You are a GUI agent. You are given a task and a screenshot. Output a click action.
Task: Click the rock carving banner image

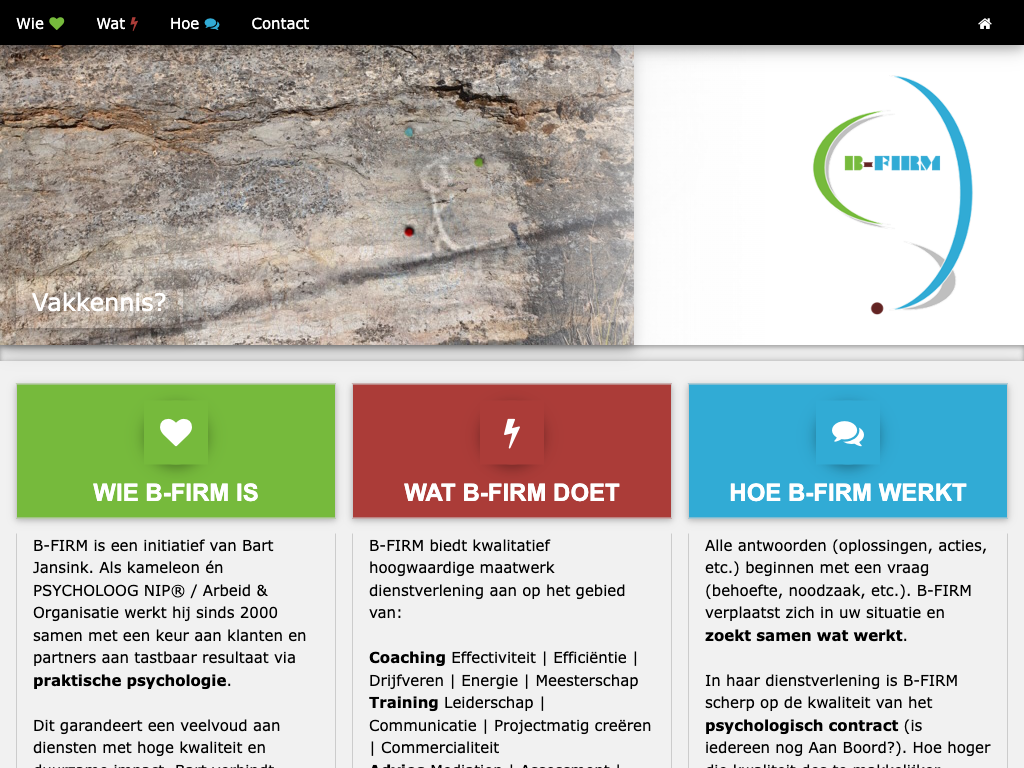(317, 195)
